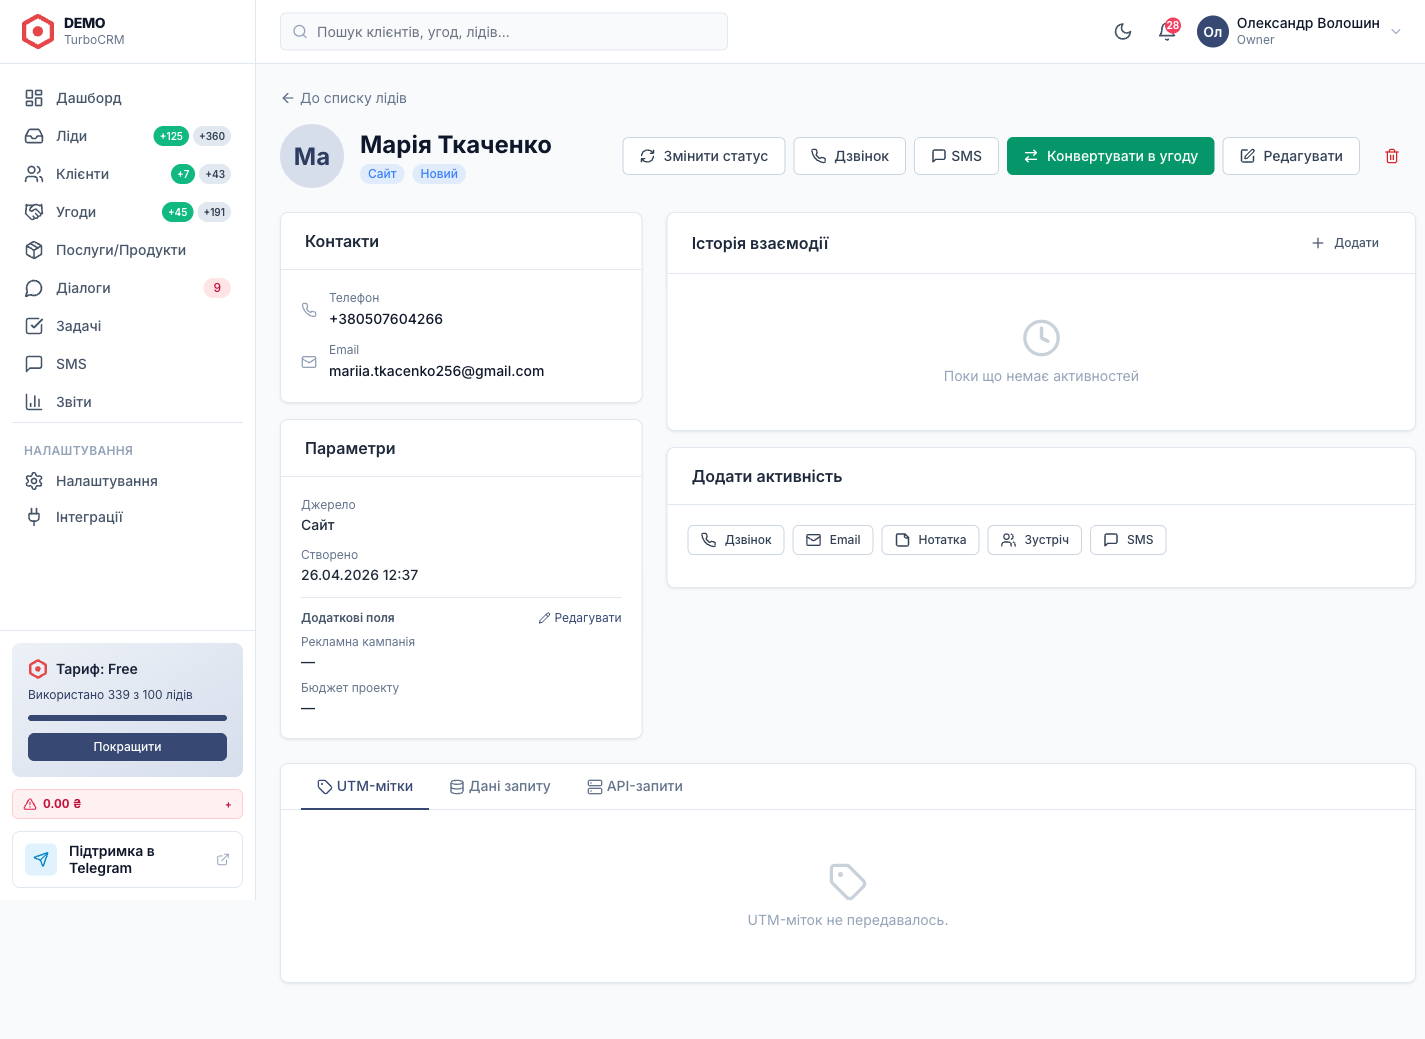Add an Email activity
This screenshot has width=1425, height=1039.
(833, 540)
